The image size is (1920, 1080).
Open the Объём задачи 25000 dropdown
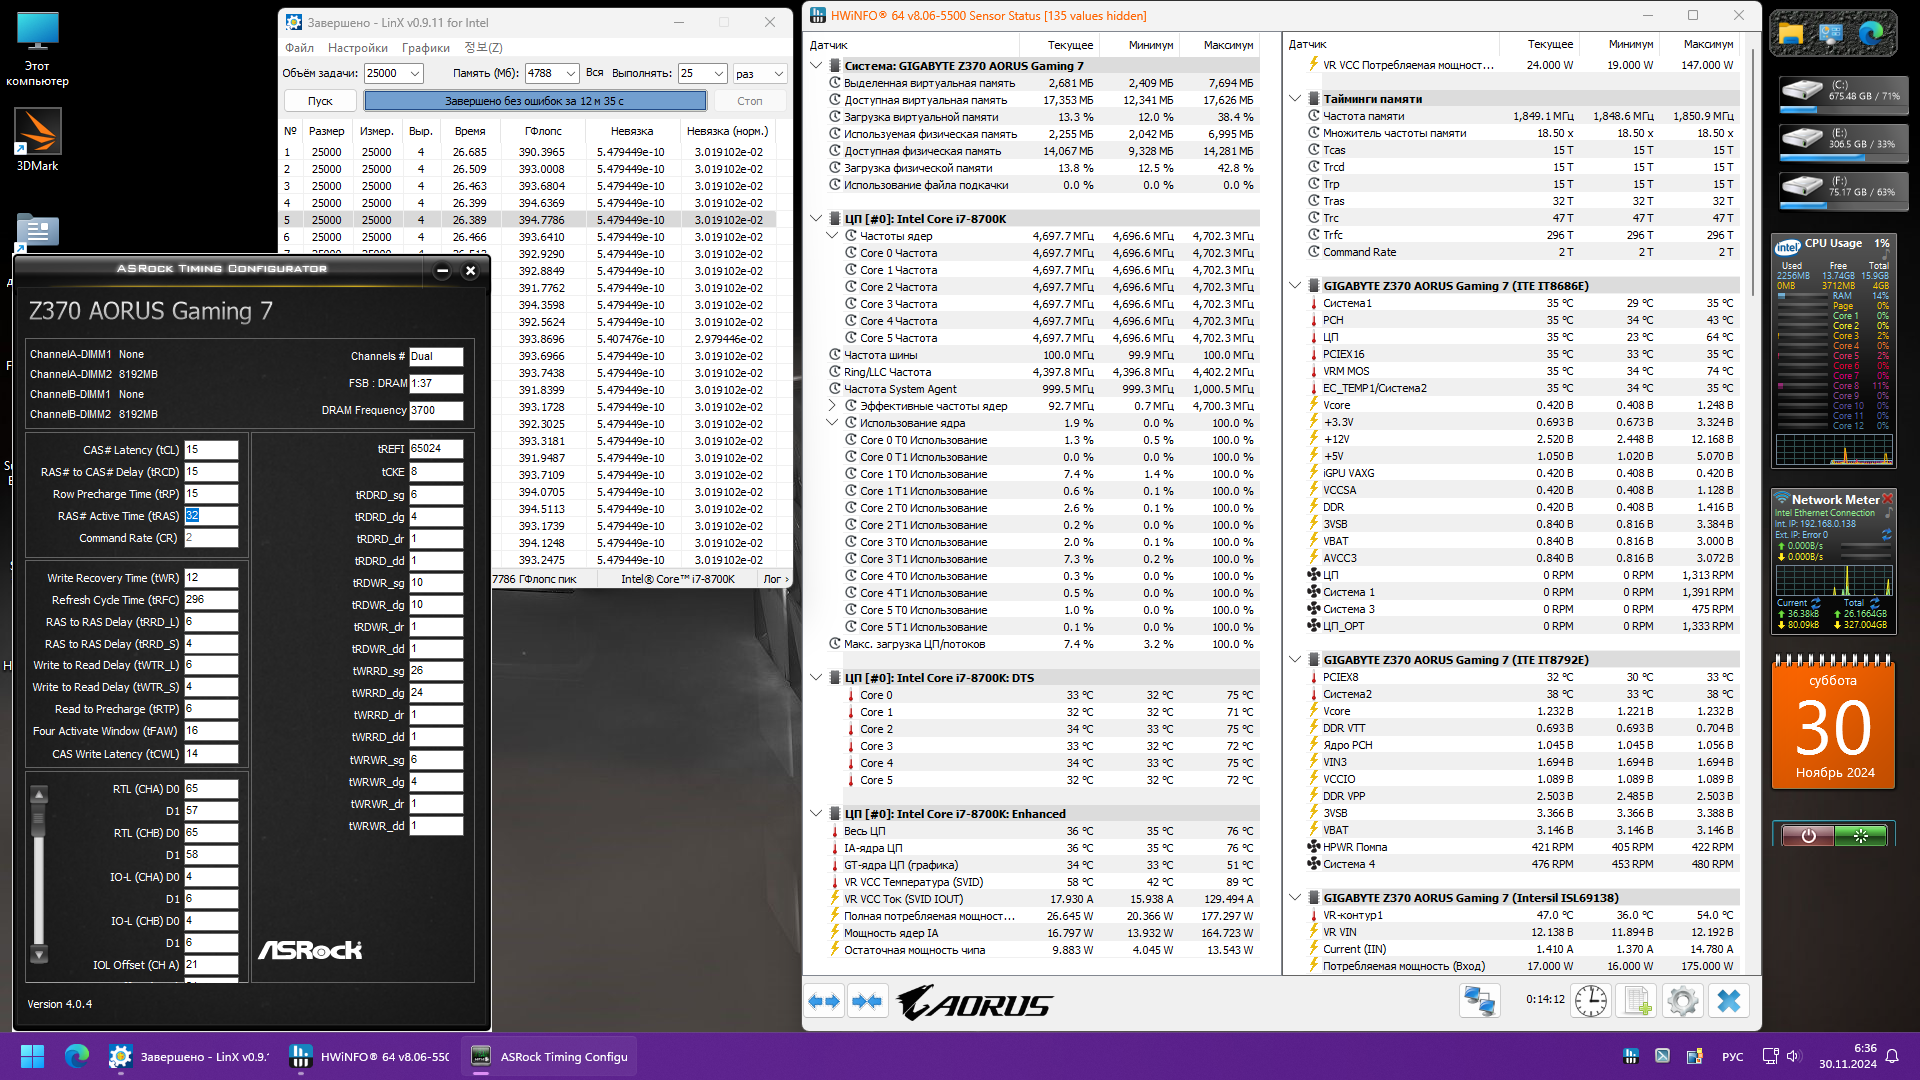415,73
